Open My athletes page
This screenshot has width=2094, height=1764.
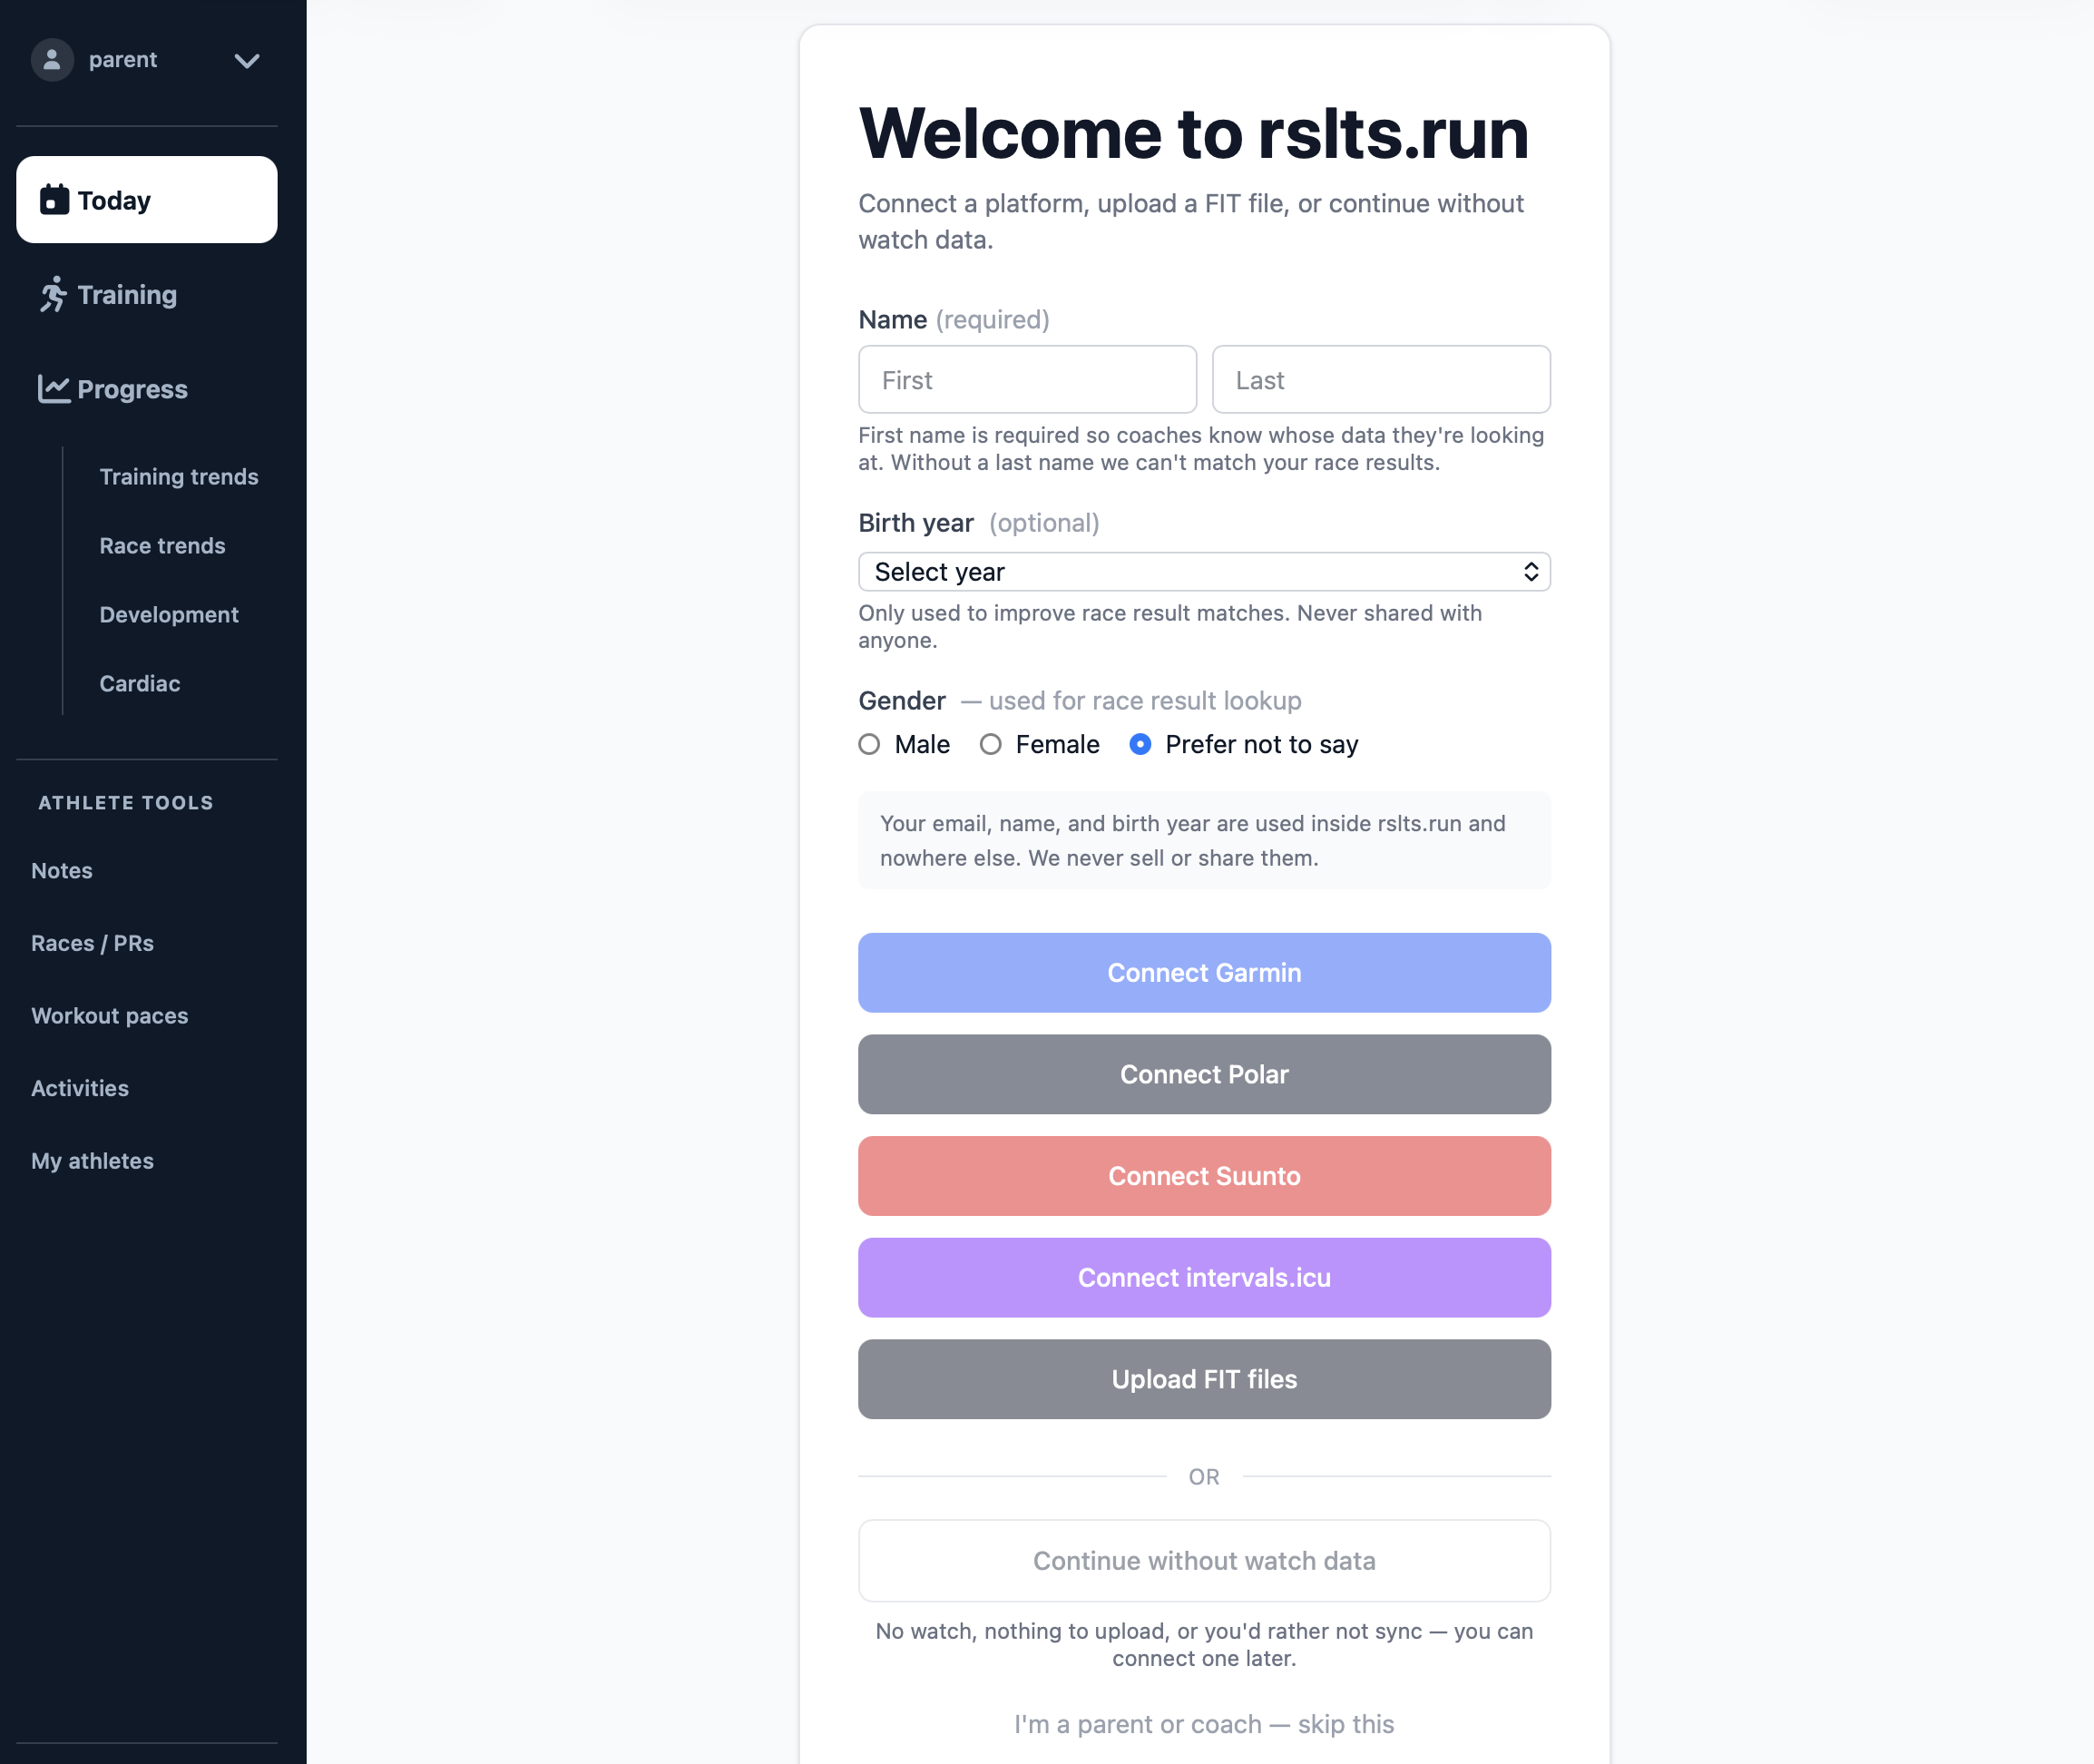point(92,1161)
